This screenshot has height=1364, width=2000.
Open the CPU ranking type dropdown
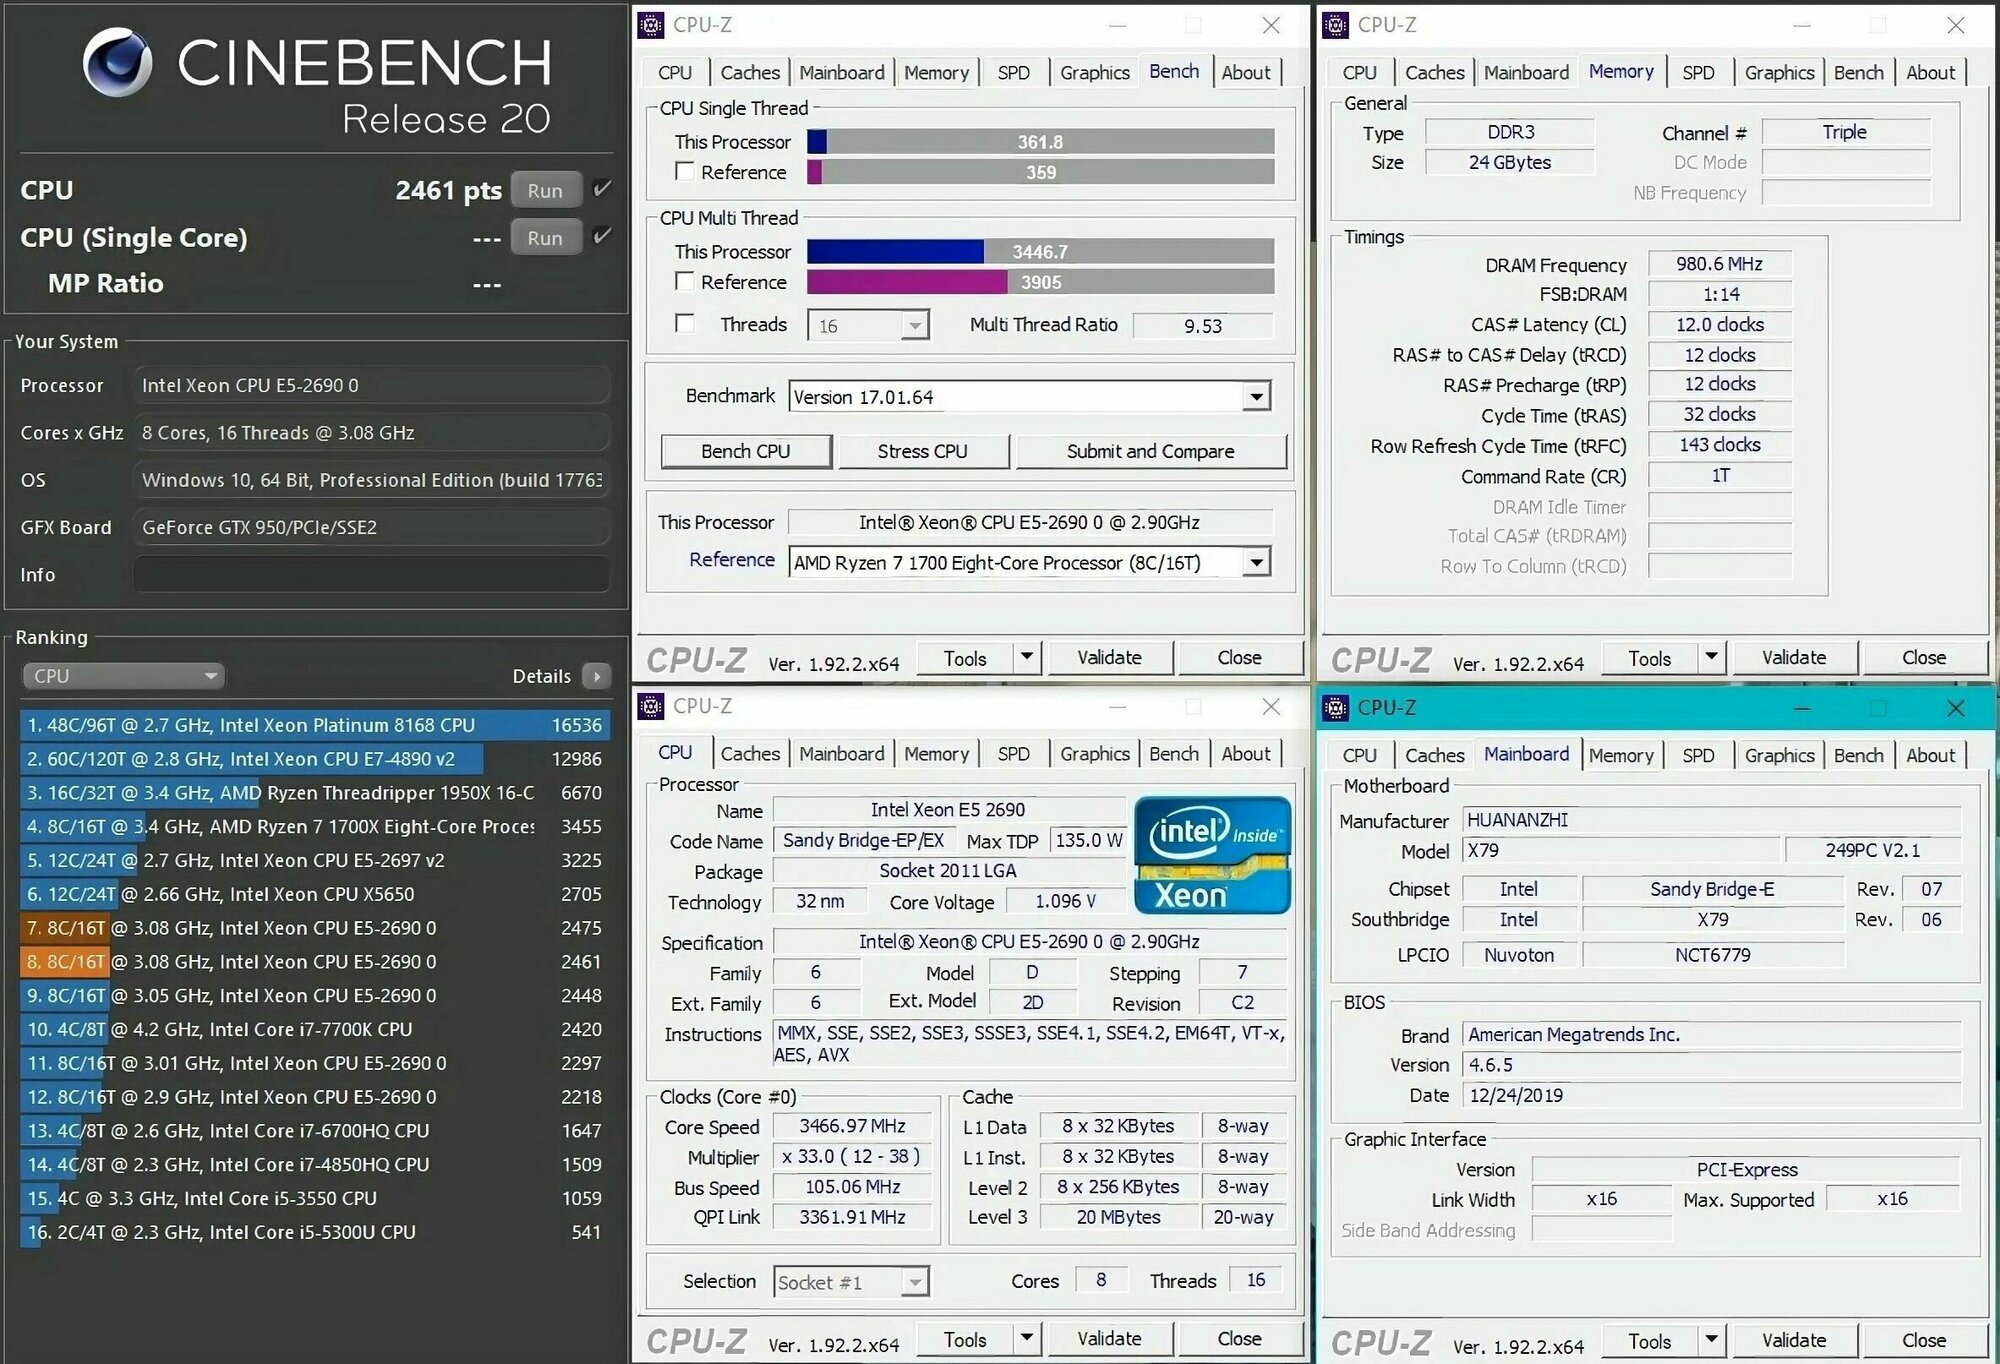pyautogui.click(x=123, y=676)
